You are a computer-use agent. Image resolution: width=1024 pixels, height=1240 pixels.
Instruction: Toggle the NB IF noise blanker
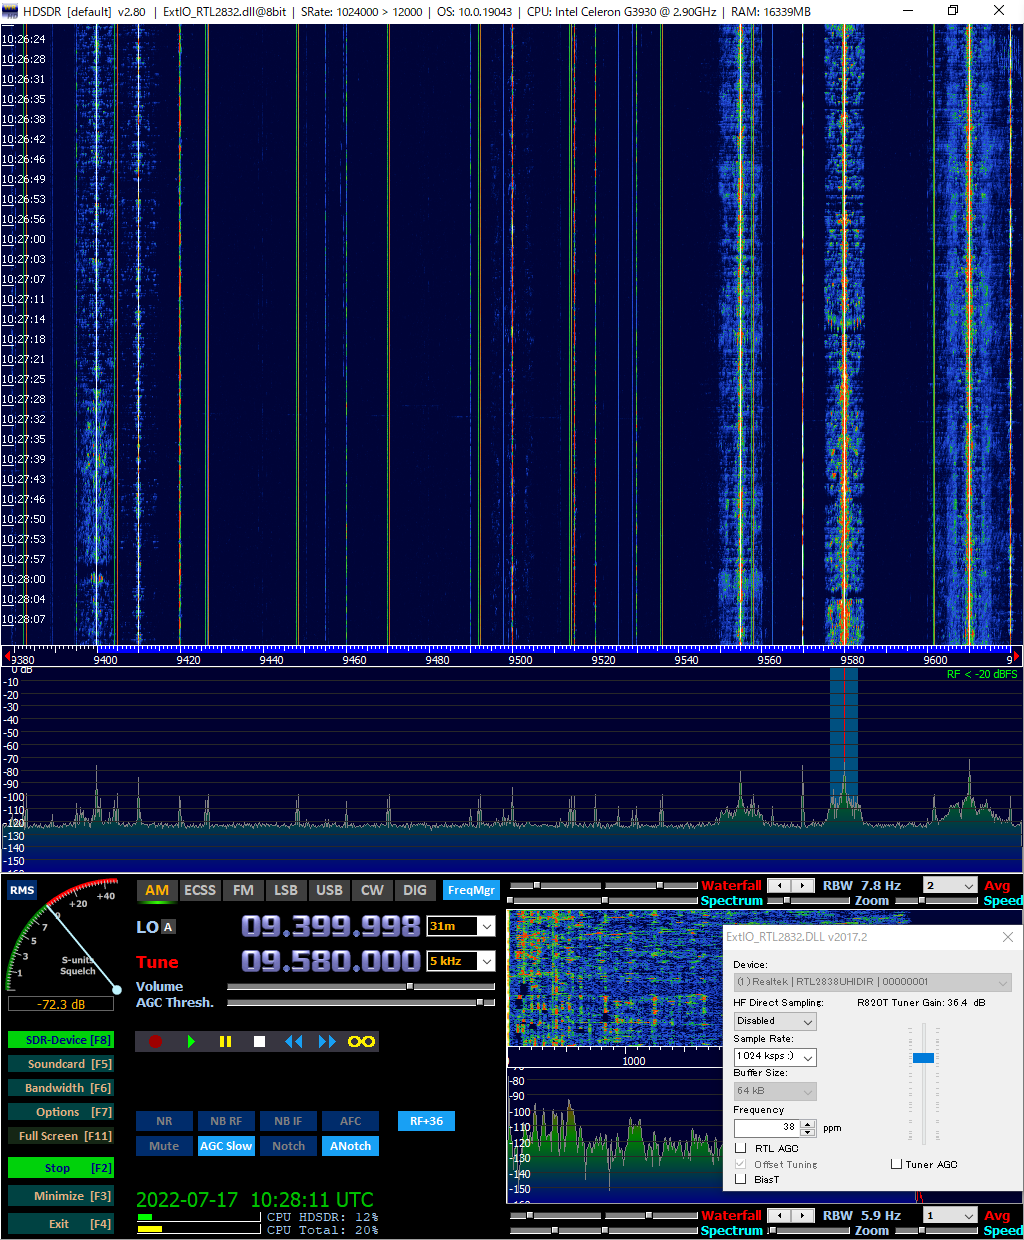tap(288, 1121)
